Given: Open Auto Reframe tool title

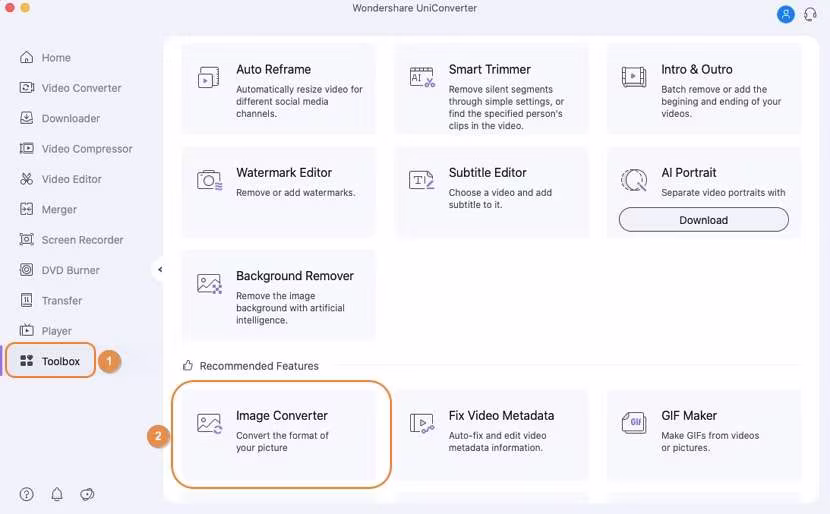Looking at the screenshot, I should pyautogui.click(x=273, y=69).
